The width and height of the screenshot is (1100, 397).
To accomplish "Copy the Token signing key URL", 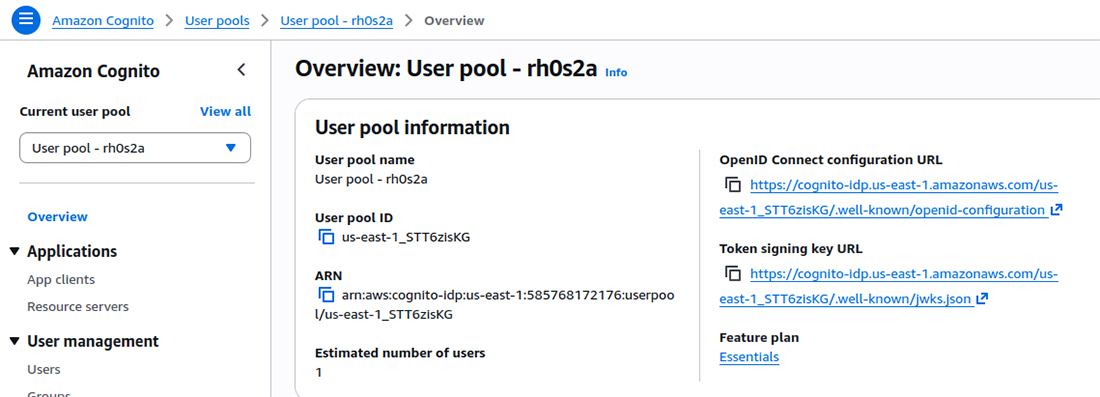I will (x=732, y=274).
